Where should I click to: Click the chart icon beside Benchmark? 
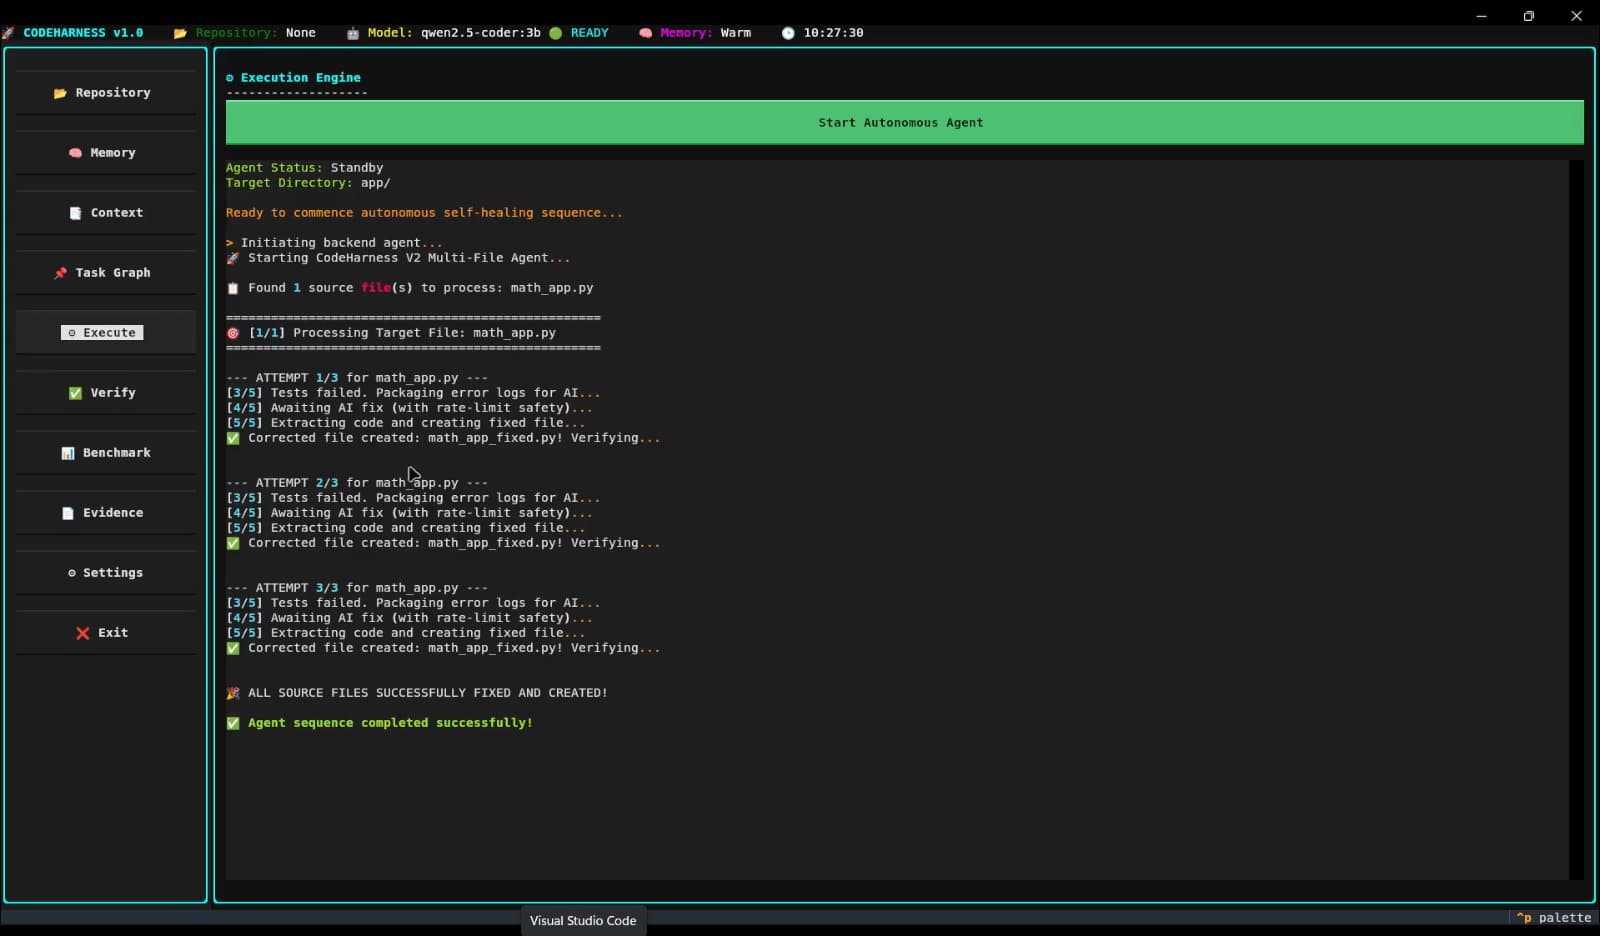[68, 453]
